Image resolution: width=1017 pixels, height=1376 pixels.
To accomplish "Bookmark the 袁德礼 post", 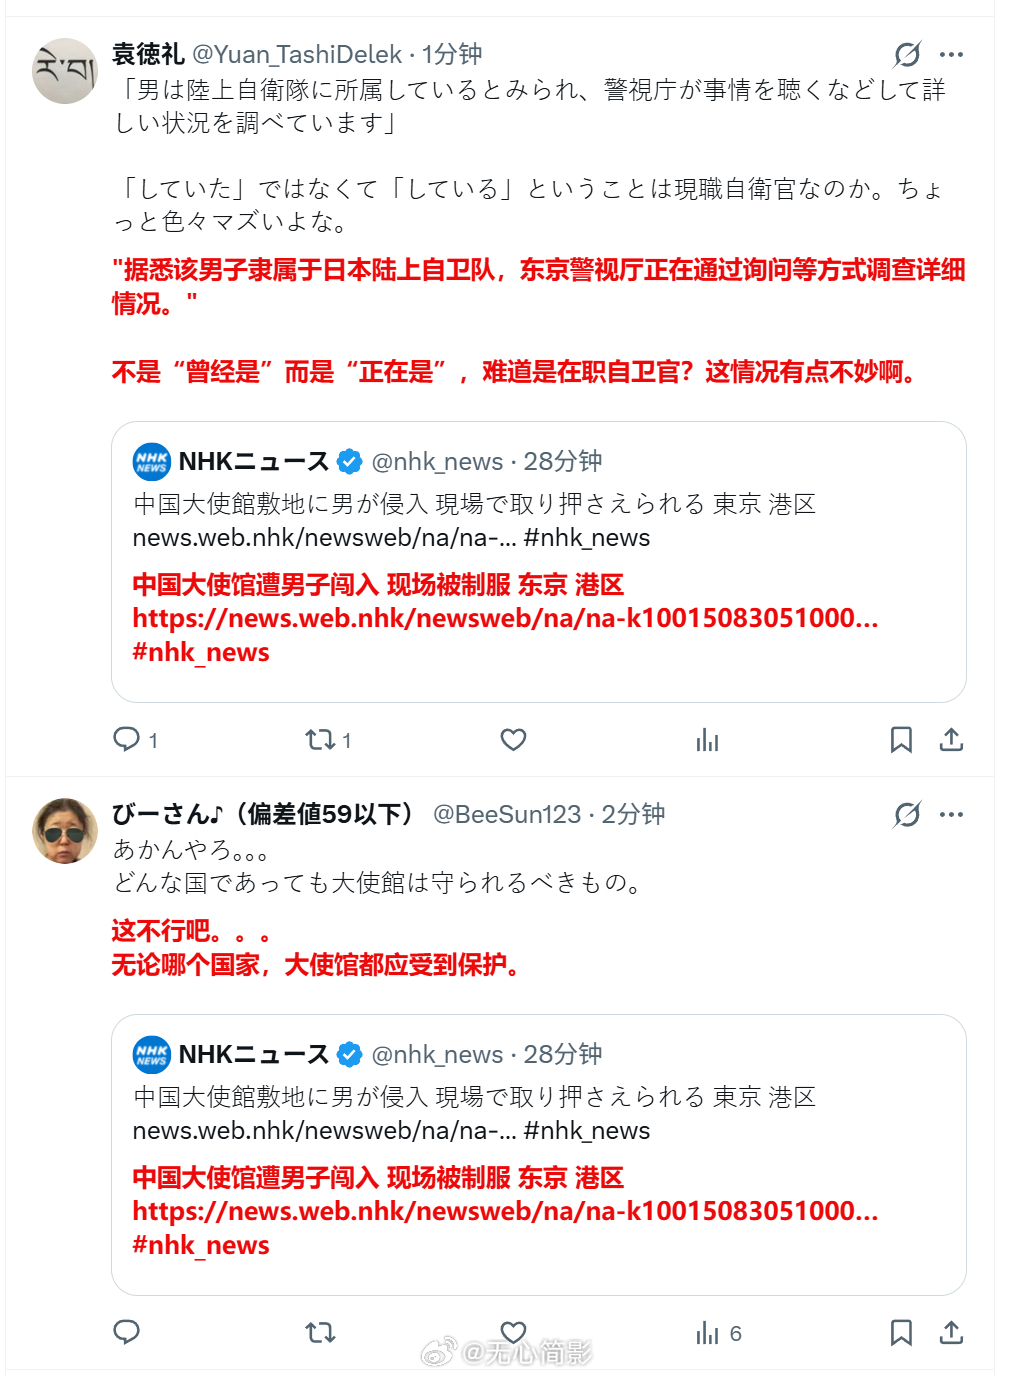I will click(x=901, y=739).
